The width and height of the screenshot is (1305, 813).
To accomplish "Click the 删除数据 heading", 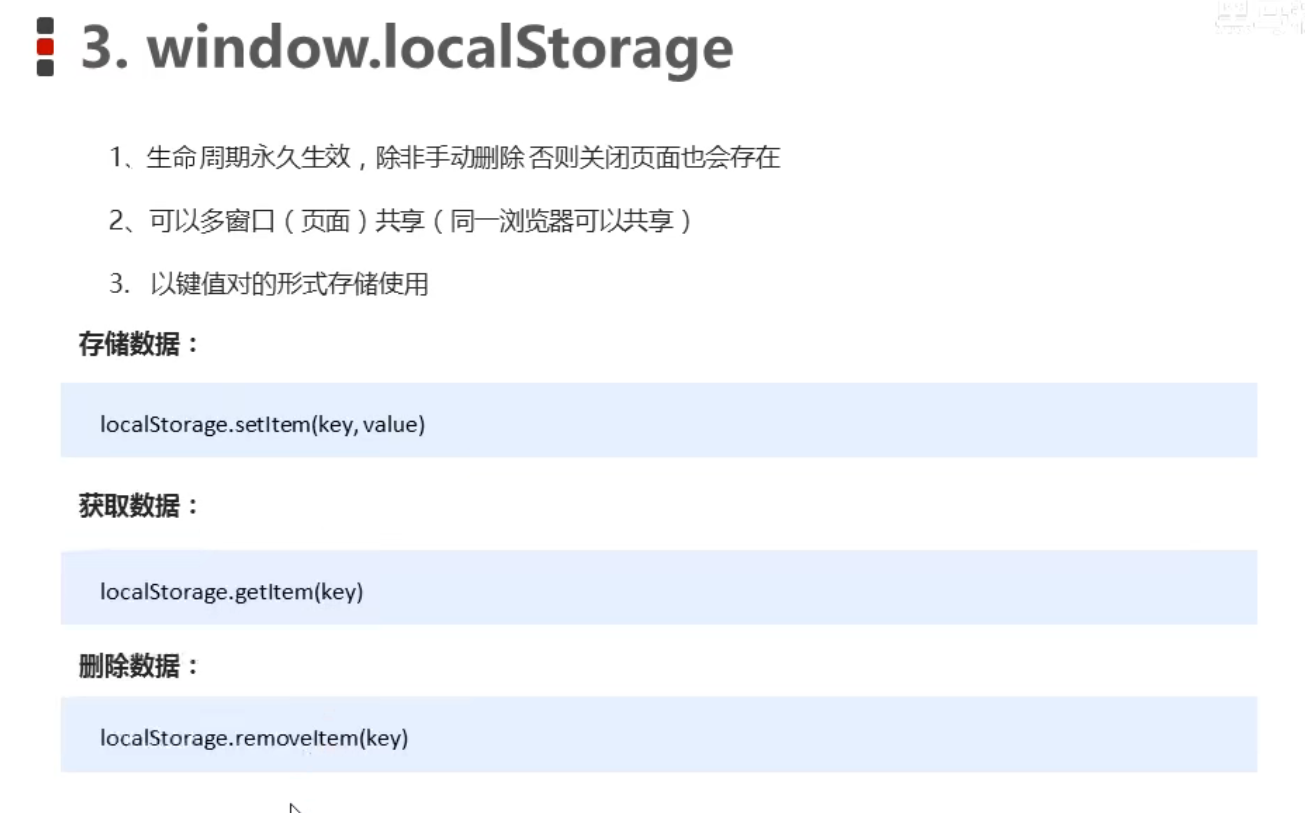I will tap(140, 666).
